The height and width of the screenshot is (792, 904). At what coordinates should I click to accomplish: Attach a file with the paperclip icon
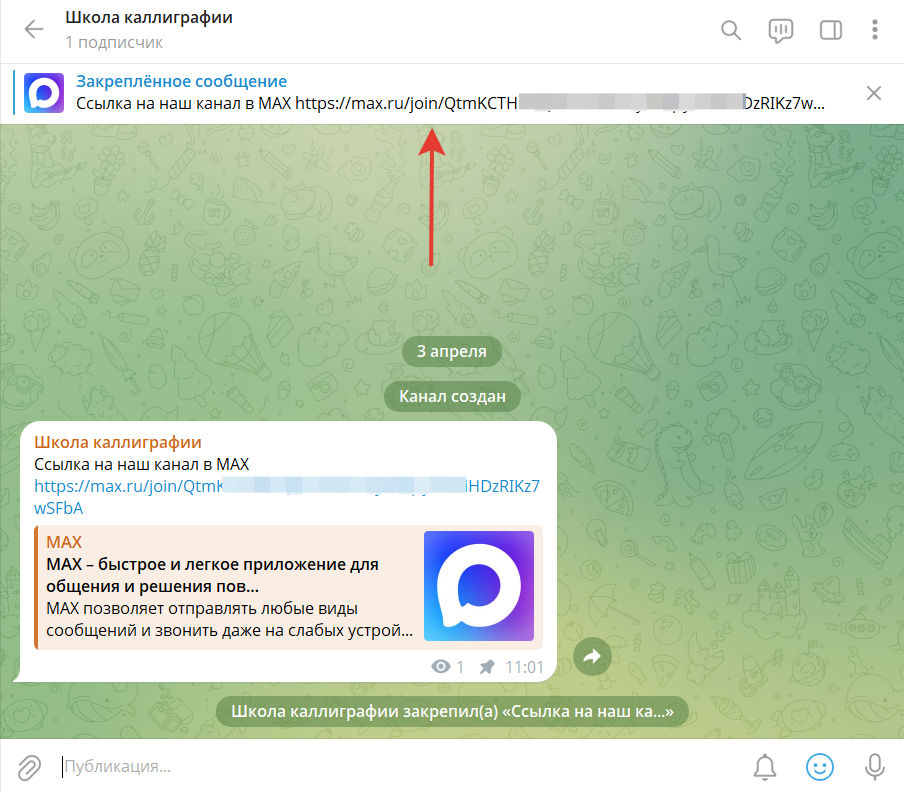(x=29, y=767)
